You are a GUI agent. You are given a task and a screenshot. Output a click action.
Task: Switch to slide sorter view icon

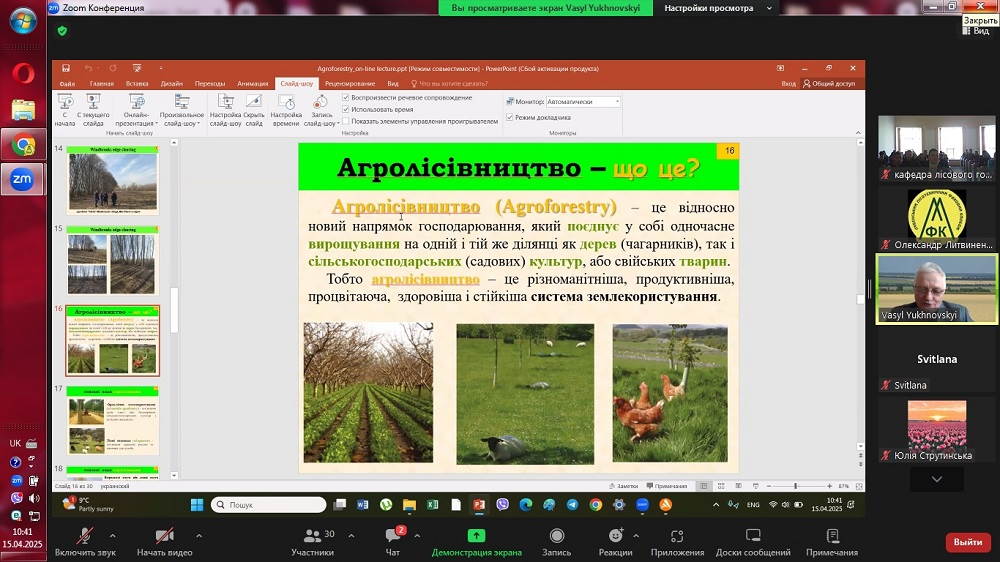(721, 486)
